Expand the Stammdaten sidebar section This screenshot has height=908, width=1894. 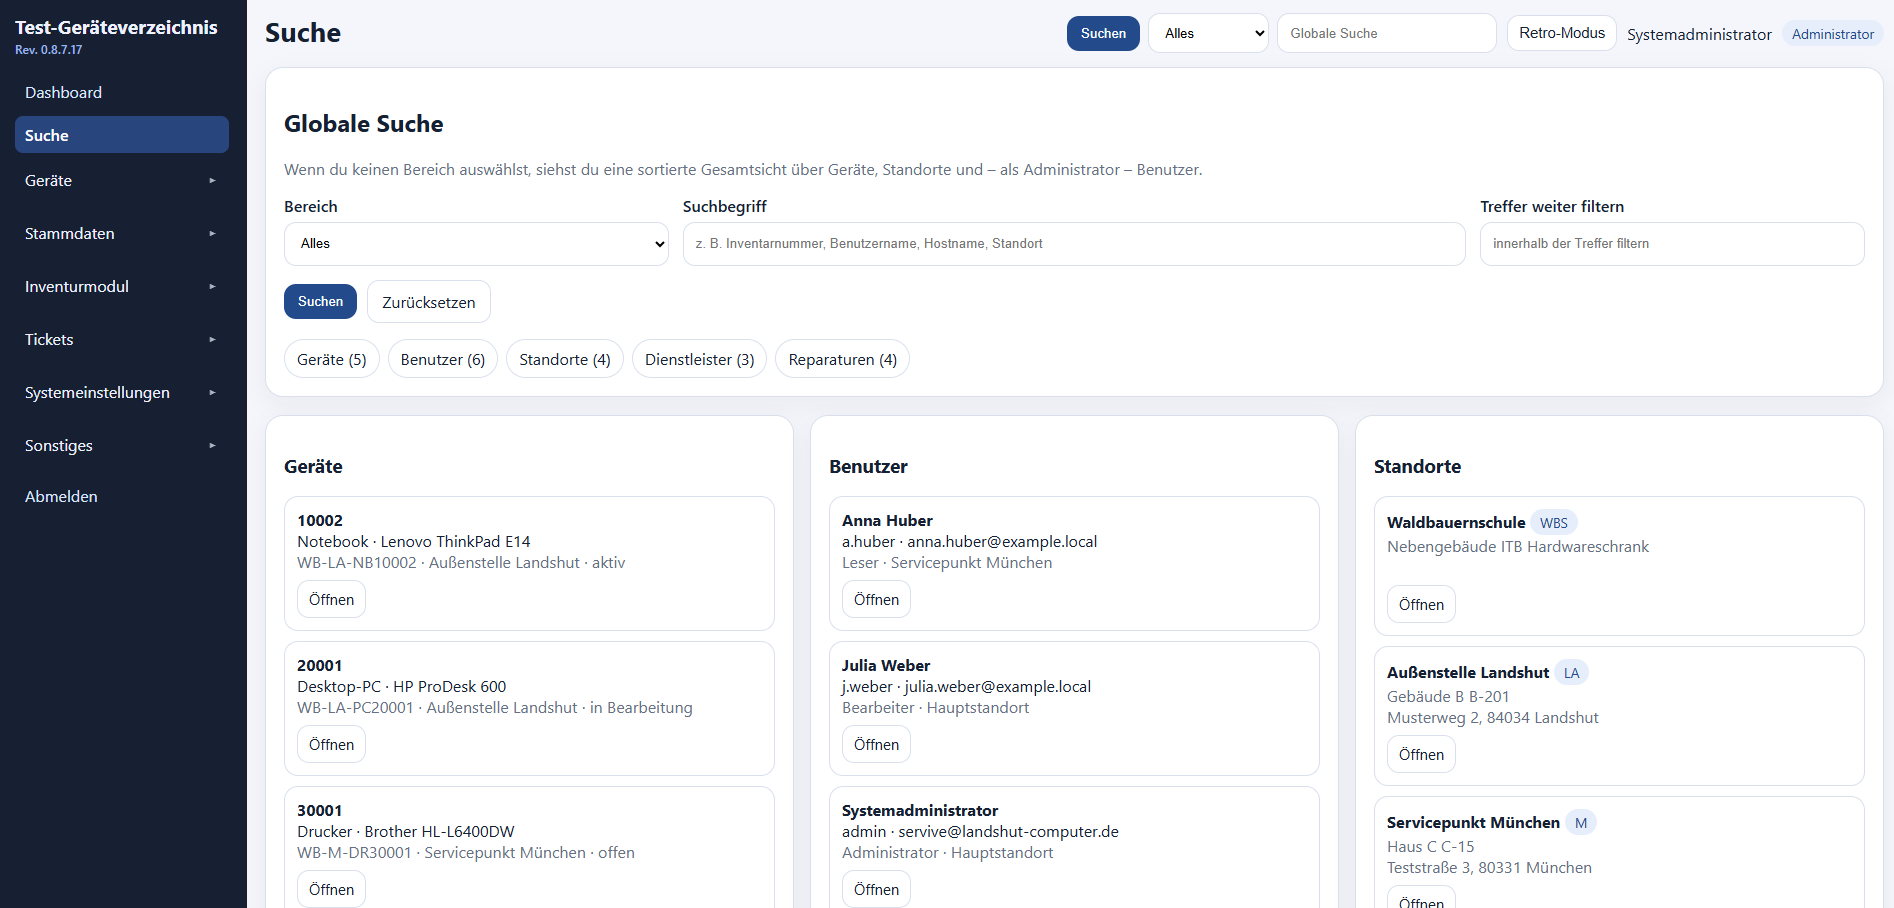point(122,234)
